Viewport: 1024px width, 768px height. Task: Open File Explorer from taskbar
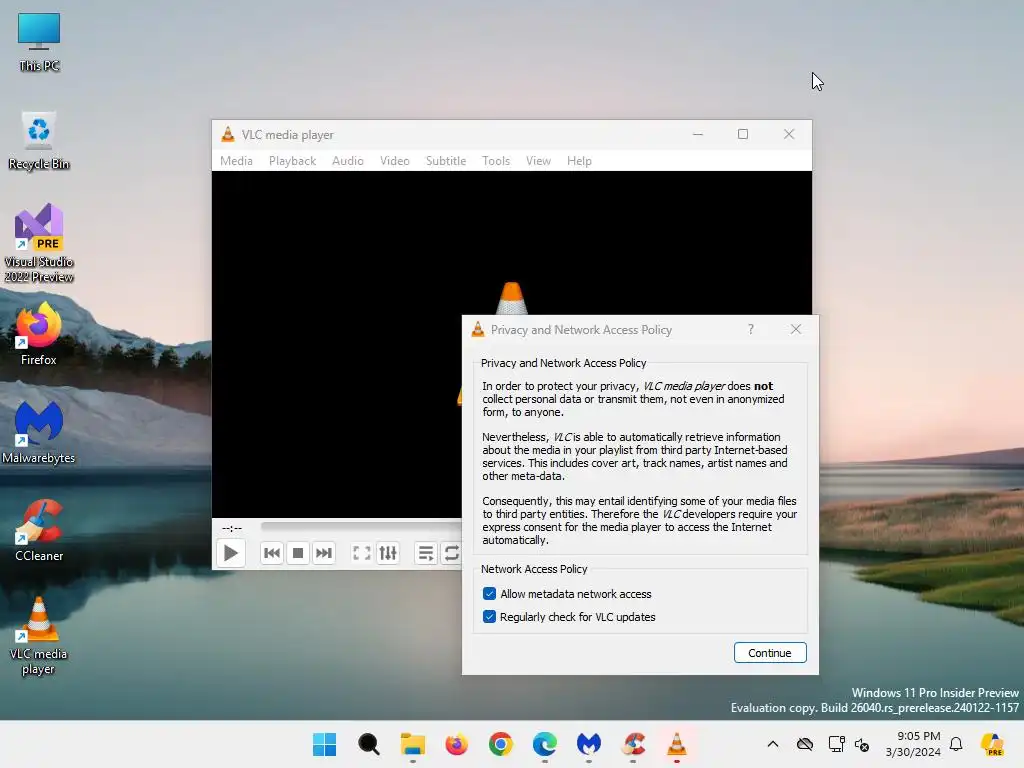tap(413, 744)
